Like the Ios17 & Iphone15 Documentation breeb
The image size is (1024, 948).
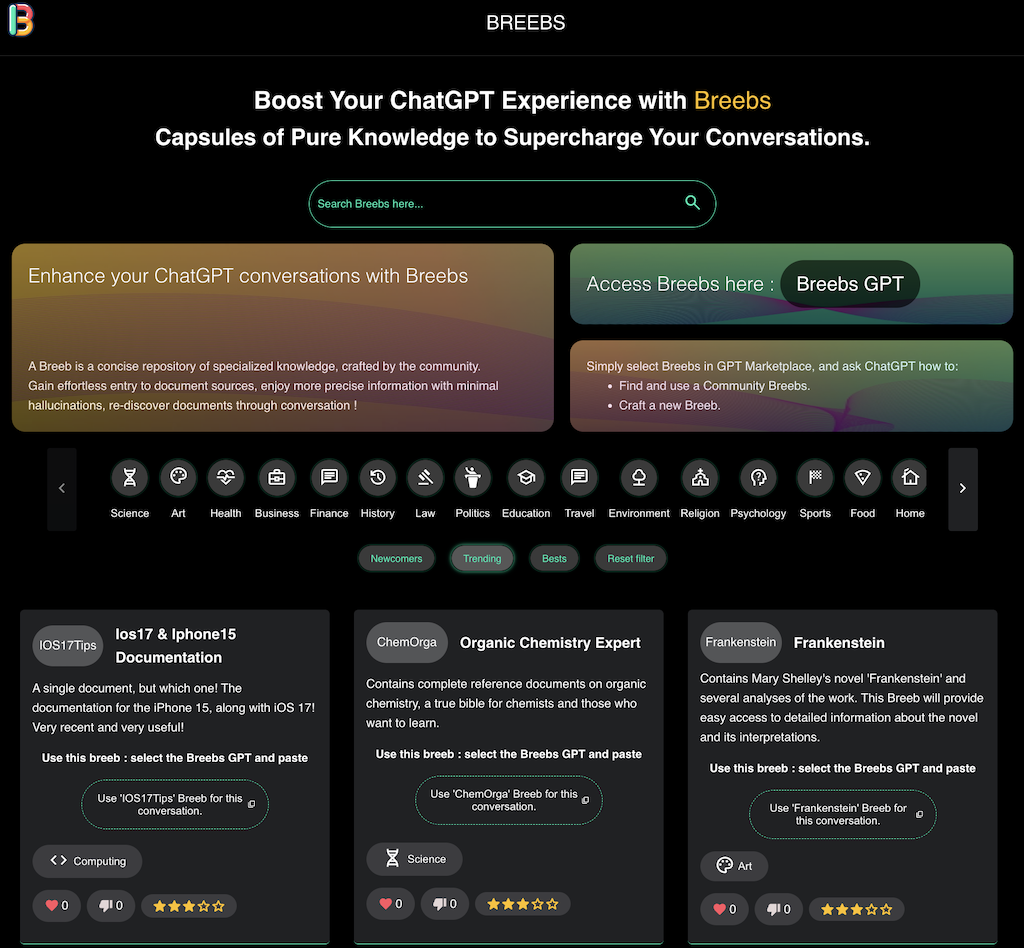57,906
